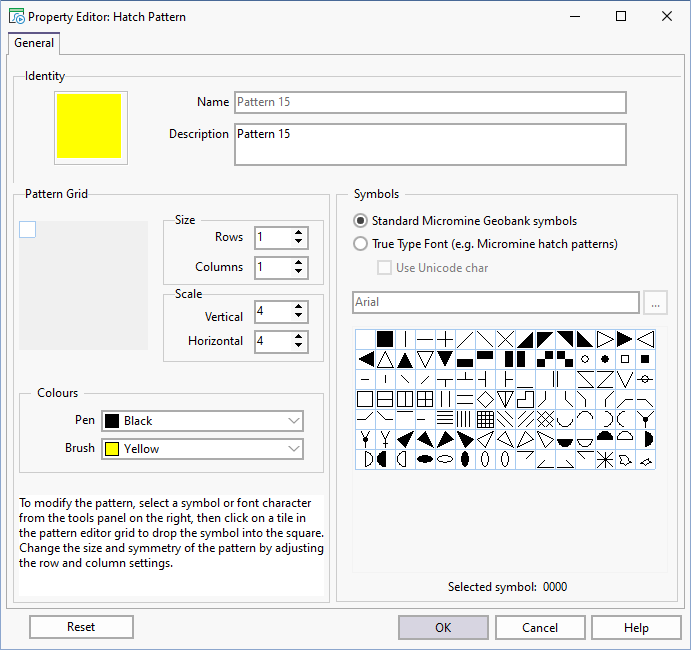Click Cancel to discard changes
This screenshot has height=650, width=691.
tap(540, 627)
